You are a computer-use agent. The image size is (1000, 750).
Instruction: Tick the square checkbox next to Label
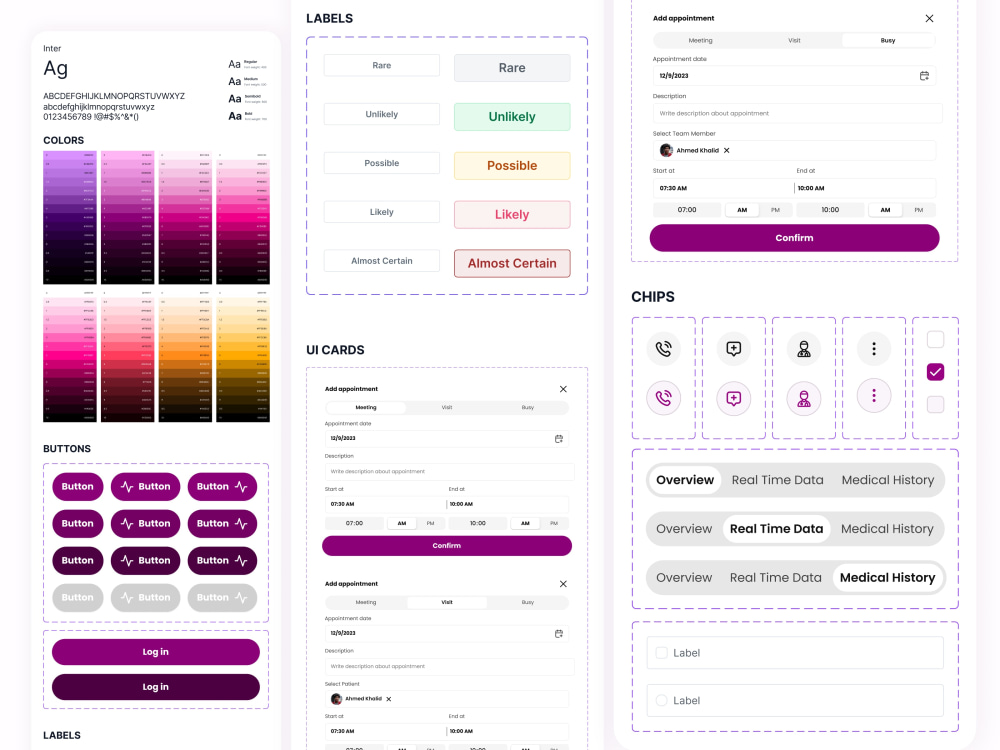[661, 652]
